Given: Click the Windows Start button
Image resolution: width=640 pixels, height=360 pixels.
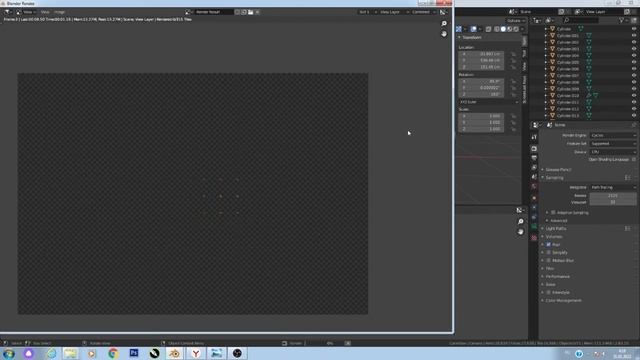Looking at the screenshot, I should point(9,353).
